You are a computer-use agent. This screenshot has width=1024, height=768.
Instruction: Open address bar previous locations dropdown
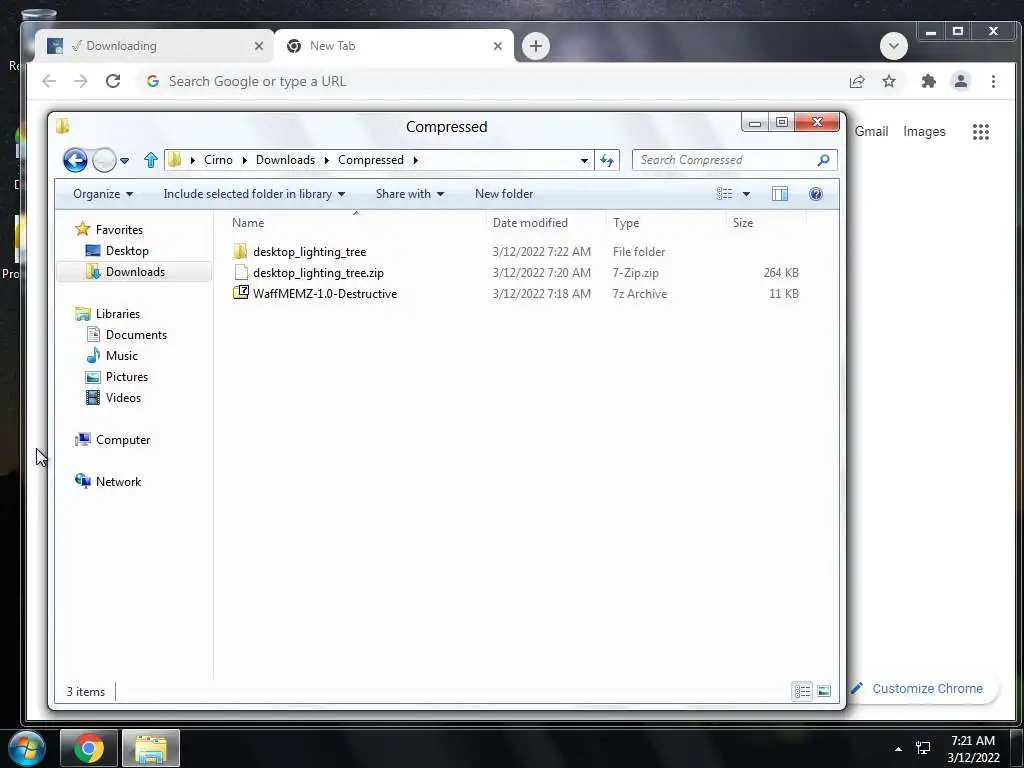(584, 161)
